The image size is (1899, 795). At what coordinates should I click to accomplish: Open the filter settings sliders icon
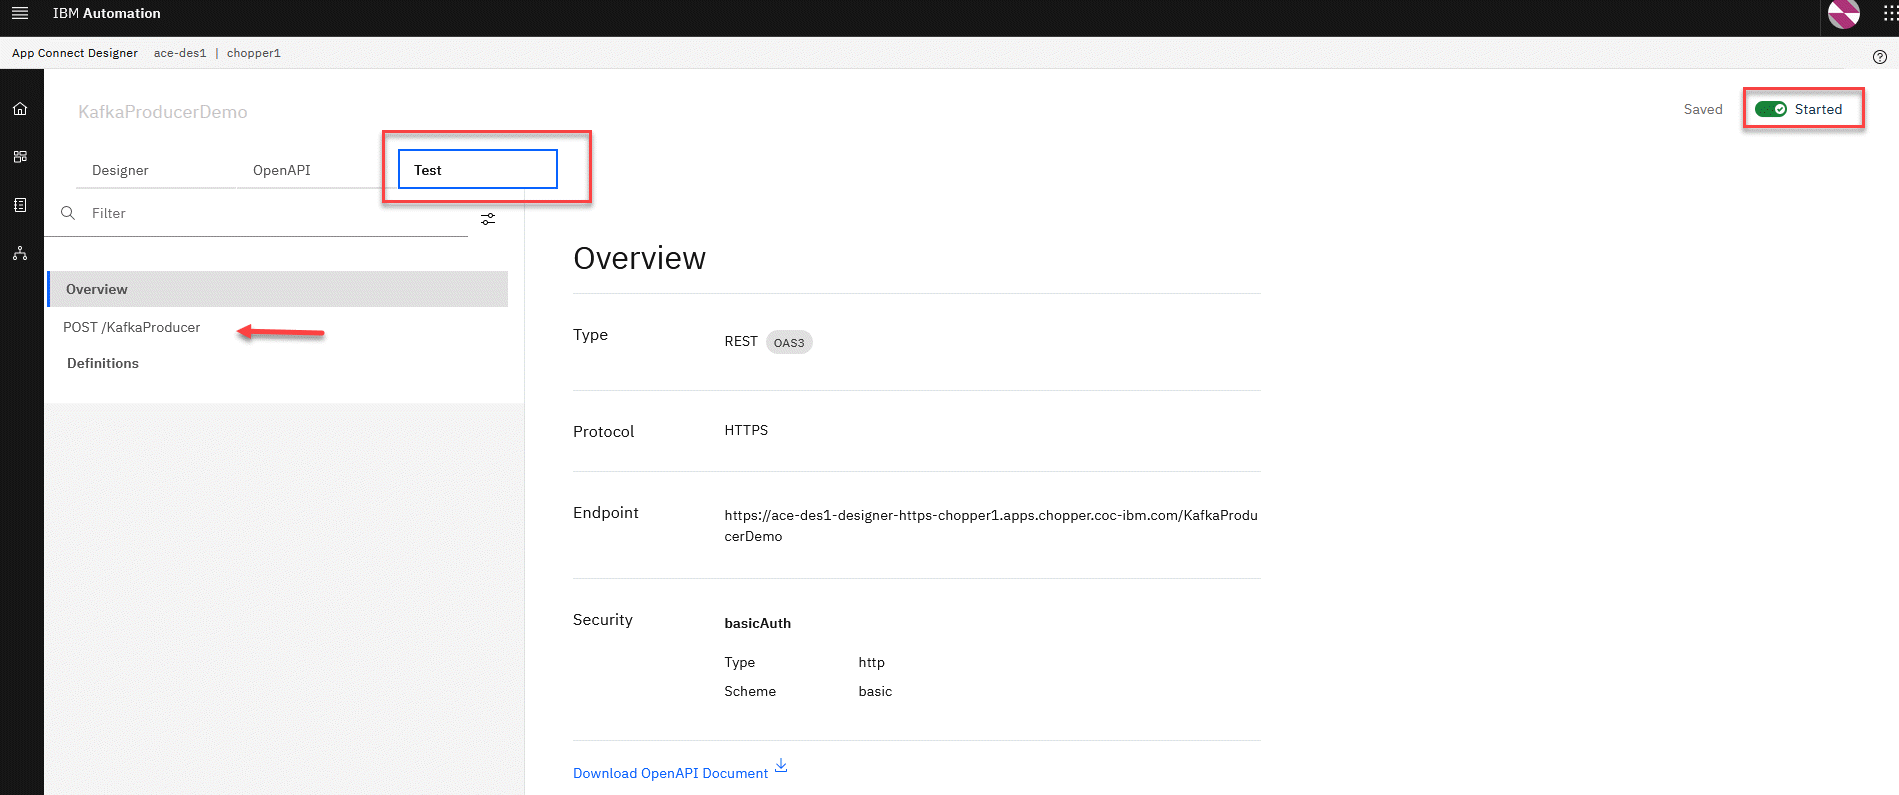pos(488,219)
